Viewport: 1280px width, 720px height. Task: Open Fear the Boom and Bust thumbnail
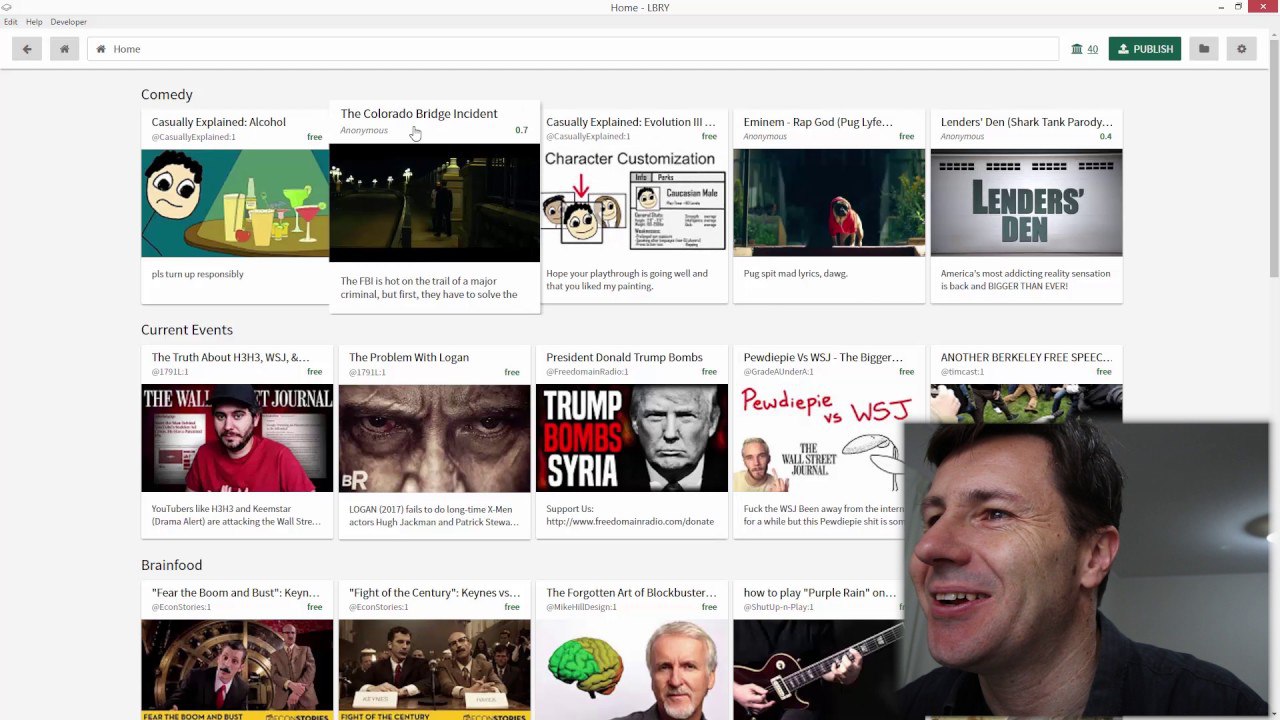(x=237, y=669)
